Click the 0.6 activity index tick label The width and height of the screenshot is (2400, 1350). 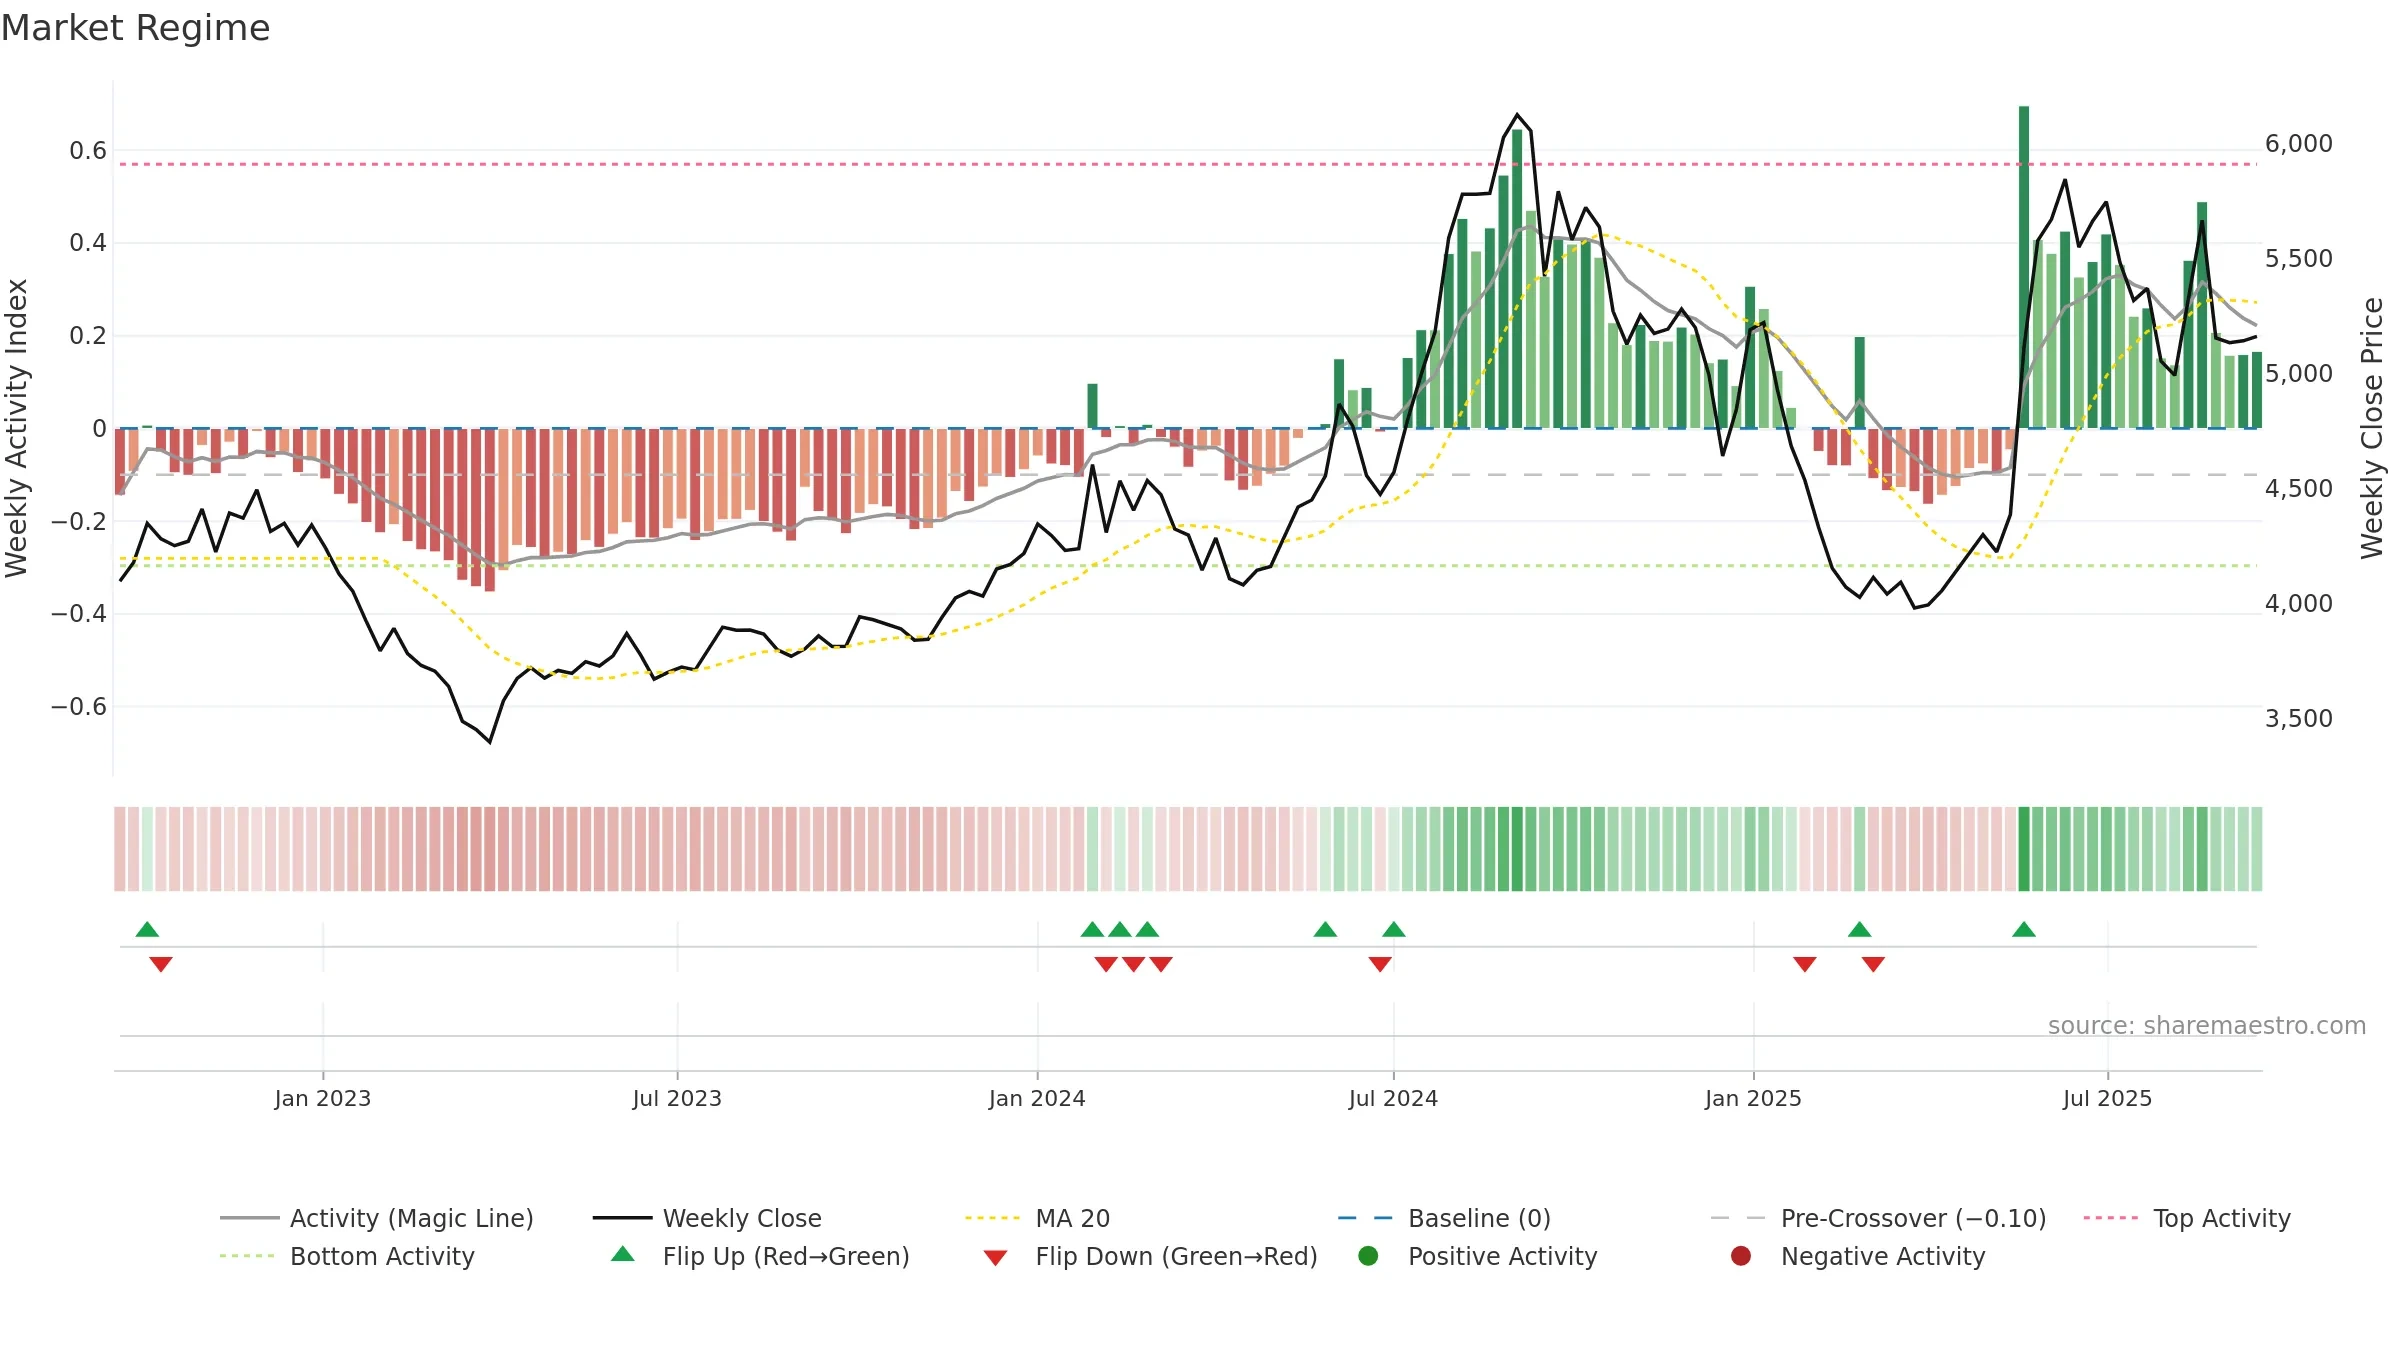[x=88, y=151]
